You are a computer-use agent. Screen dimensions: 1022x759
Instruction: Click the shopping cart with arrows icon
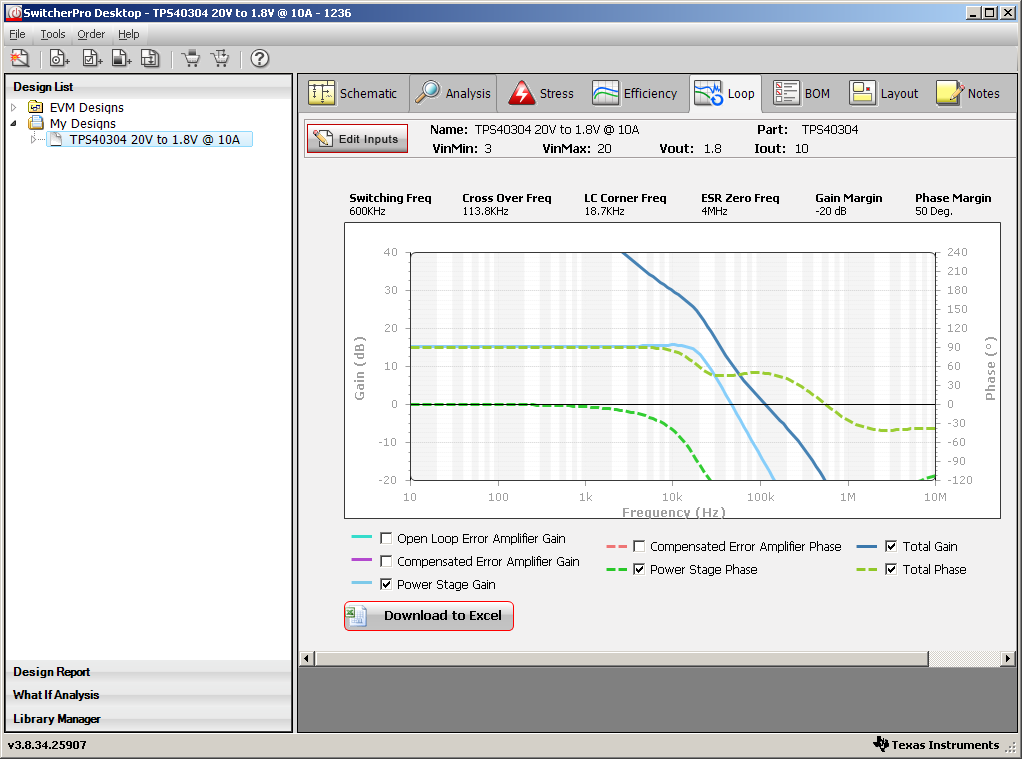[x=220, y=59]
